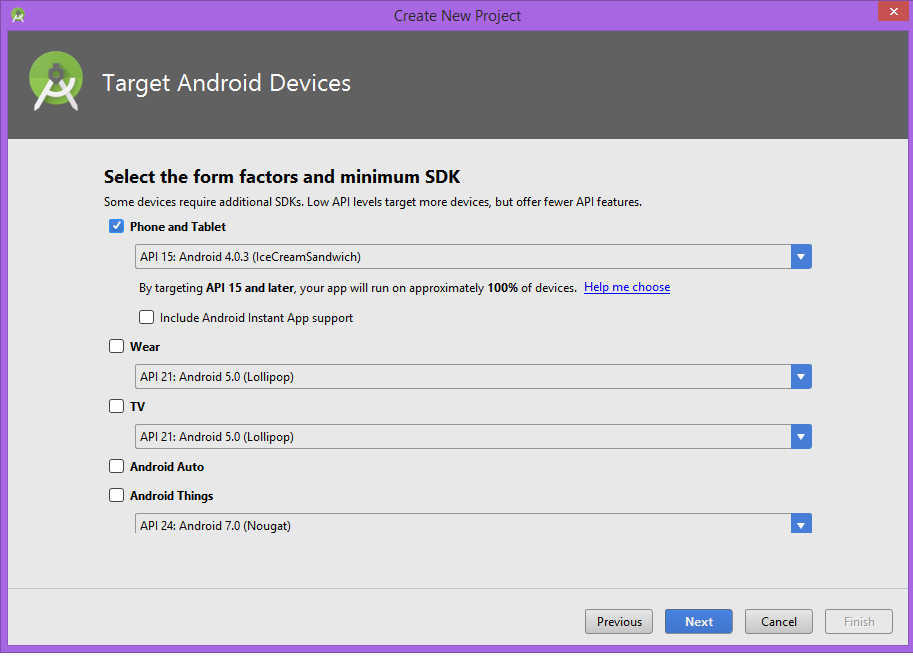This screenshot has width=913, height=656.
Task: Open the Wear minimum SDK dropdown
Action: (x=800, y=377)
